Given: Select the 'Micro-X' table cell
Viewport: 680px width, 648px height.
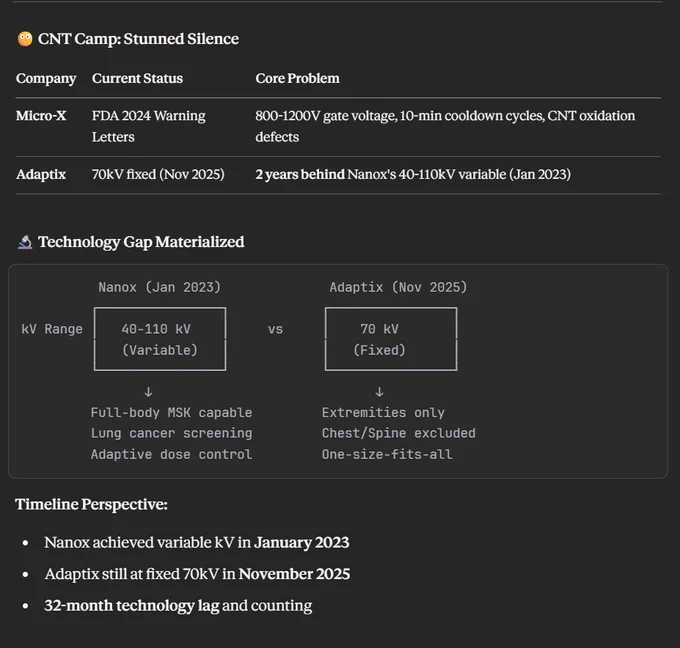Looking at the screenshot, I should (41, 116).
